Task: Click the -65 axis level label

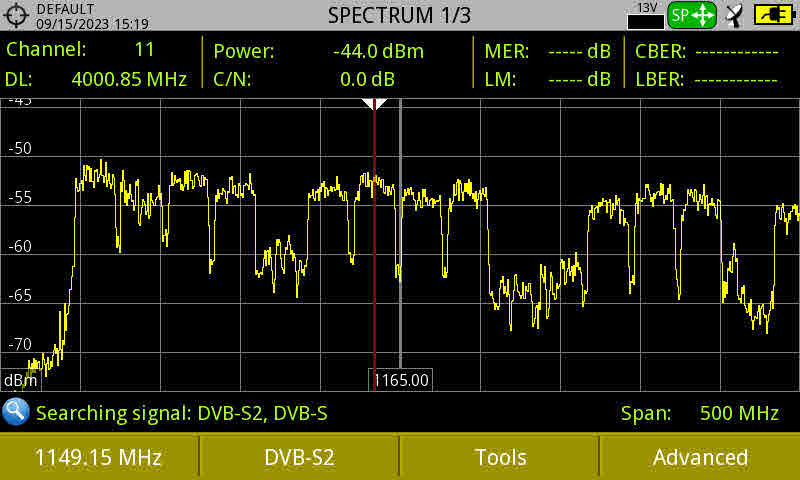Action: tap(20, 295)
